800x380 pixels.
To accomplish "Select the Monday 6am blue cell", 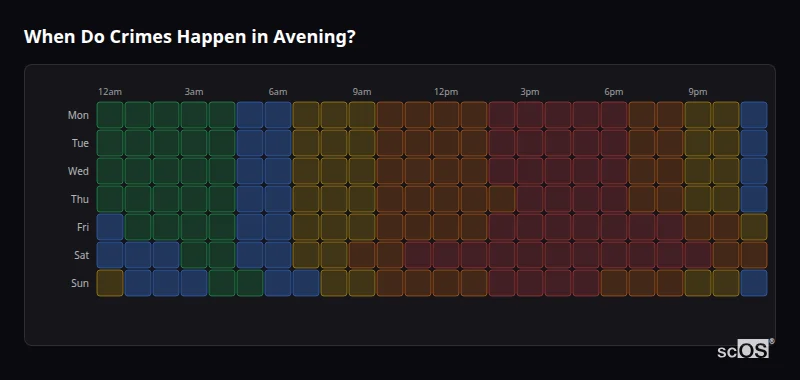I will [278, 115].
